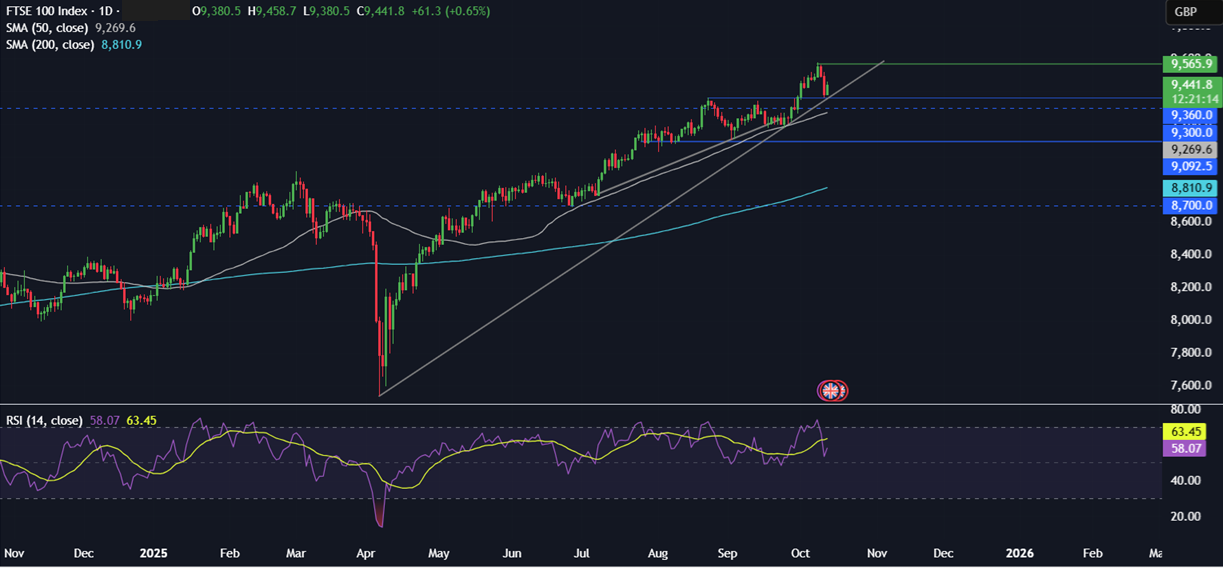This screenshot has height=569, width=1223.
Task: Open the GBP currency selector
Action: click(x=1186, y=12)
